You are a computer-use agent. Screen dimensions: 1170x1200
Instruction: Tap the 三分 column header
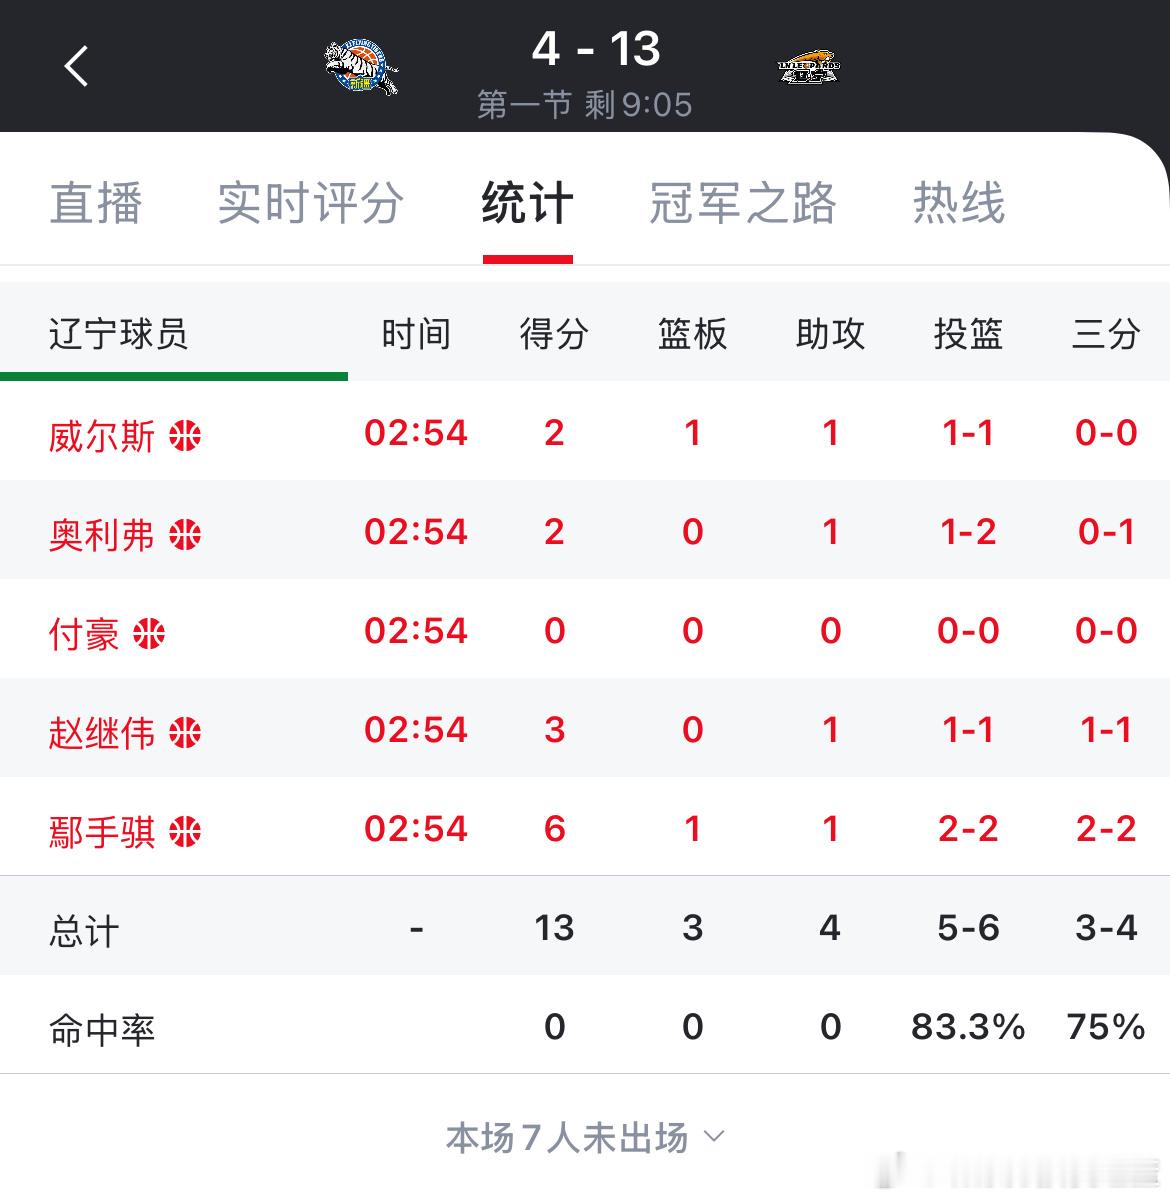pyautogui.click(x=1106, y=334)
